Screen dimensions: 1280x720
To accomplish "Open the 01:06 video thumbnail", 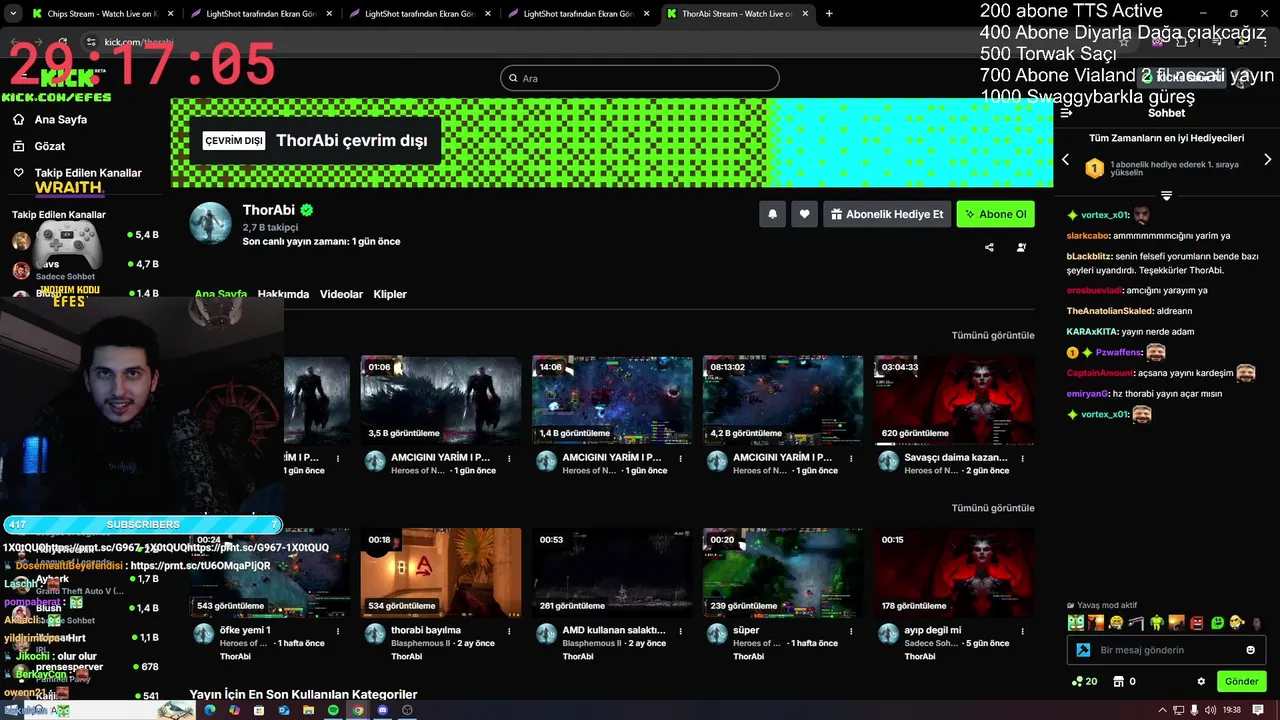I will coord(441,400).
